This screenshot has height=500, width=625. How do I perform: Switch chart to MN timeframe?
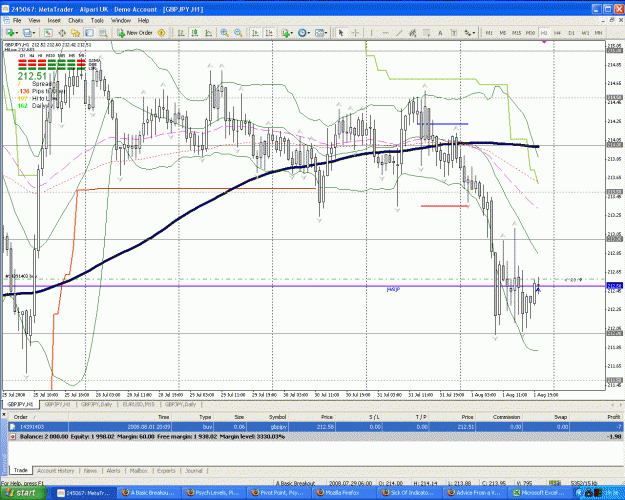point(598,33)
